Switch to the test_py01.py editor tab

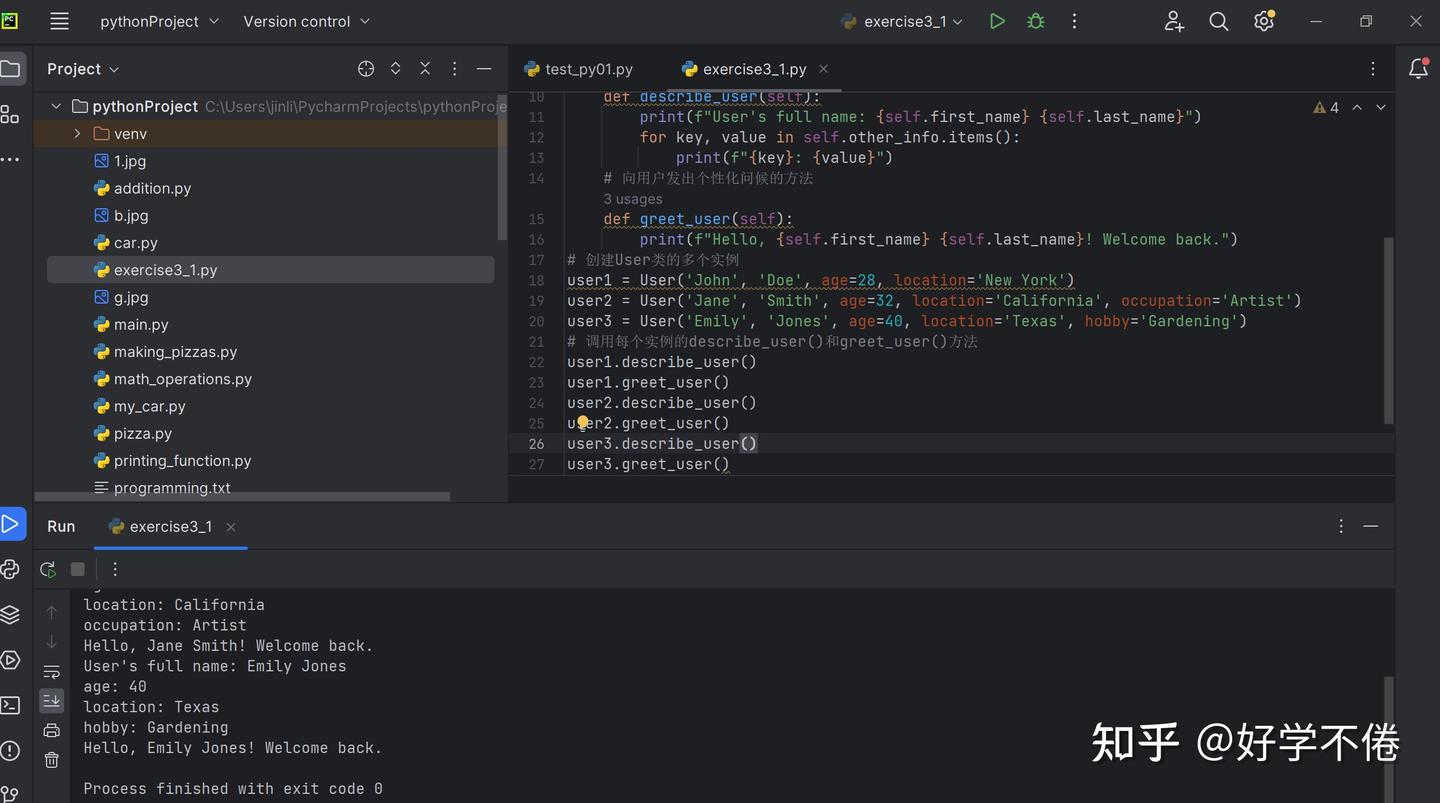[x=579, y=69]
